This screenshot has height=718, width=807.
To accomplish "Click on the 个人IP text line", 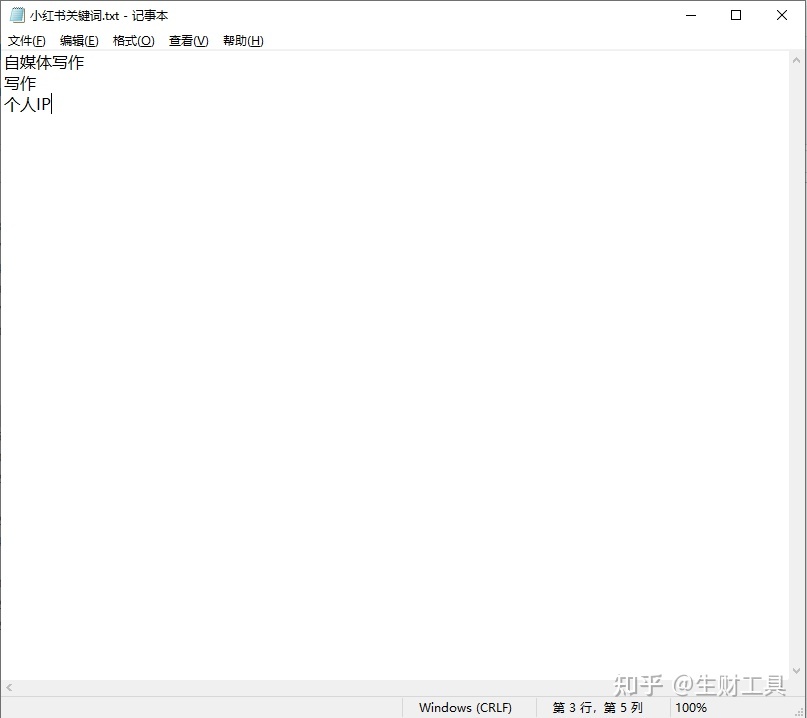I will (27, 104).
